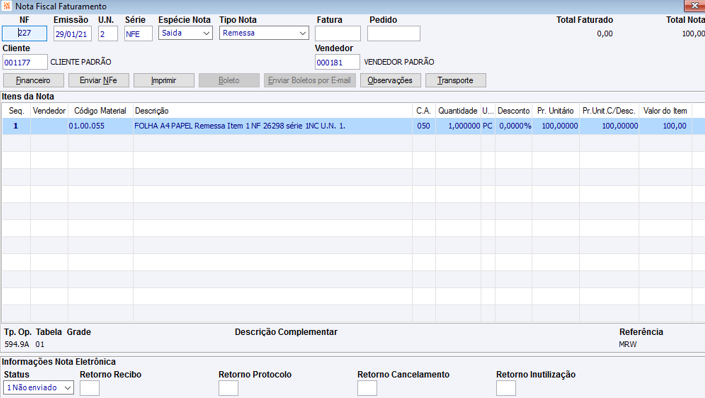This screenshot has height=398, width=705.
Task: Open the Observações button
Action: [390, 80]
